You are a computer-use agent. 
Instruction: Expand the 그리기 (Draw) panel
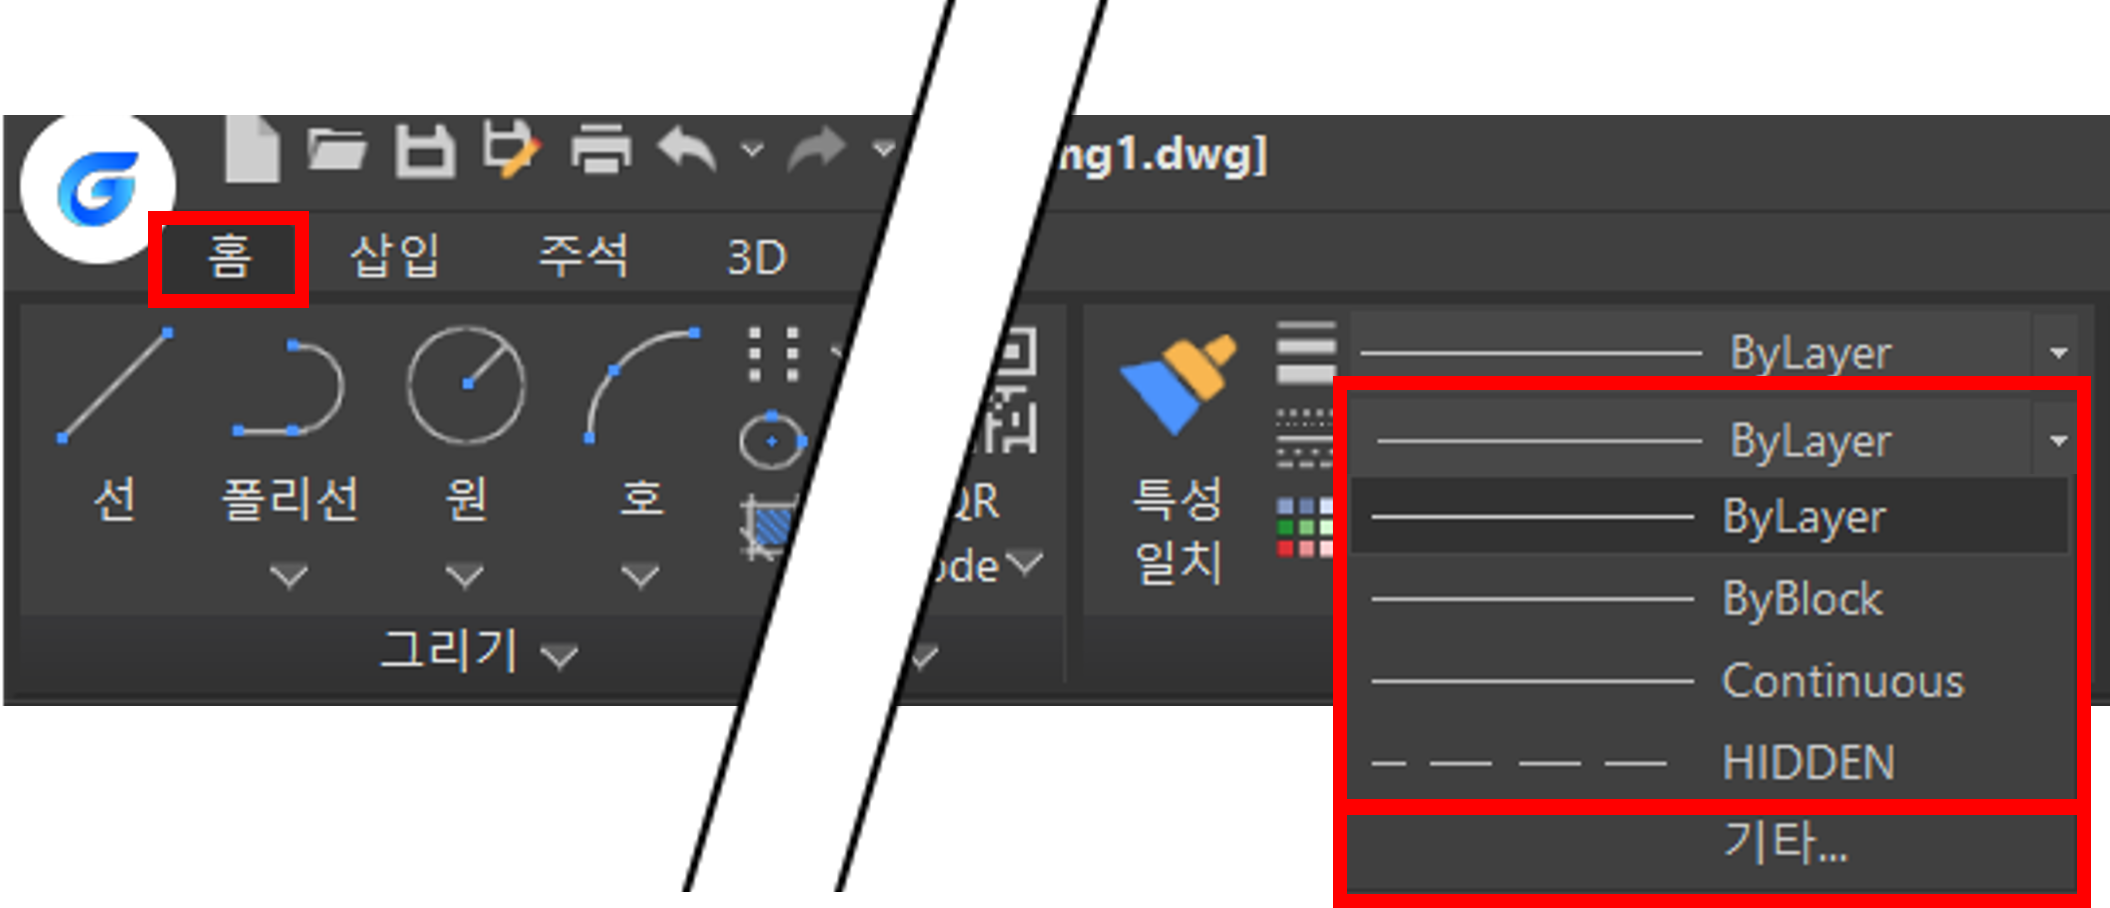pyautogui.click(x=478, y=651)
